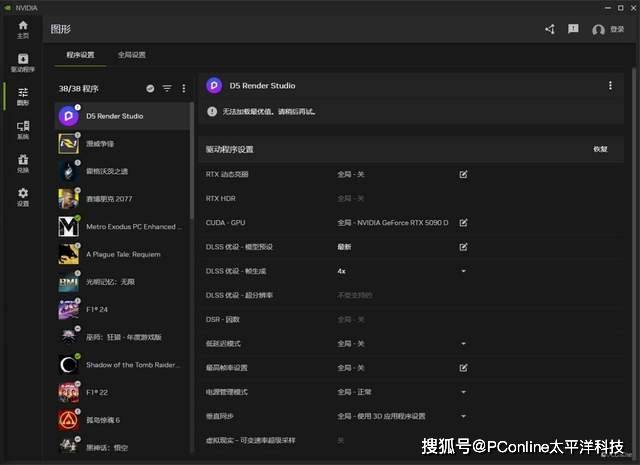Open the notifications feedback icon
The image size is (640, 465).
pyautogui.click(x=573, y=29)
